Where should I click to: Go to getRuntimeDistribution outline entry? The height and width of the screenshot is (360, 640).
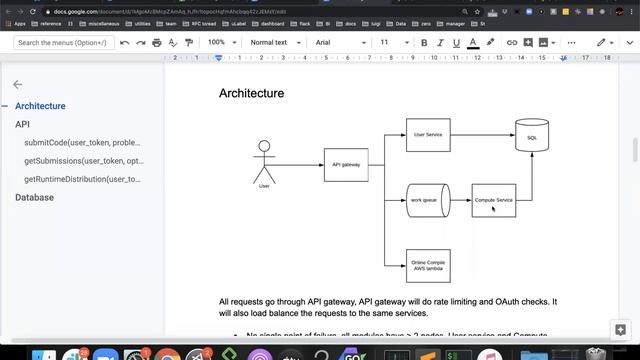[x=82, y=179]
